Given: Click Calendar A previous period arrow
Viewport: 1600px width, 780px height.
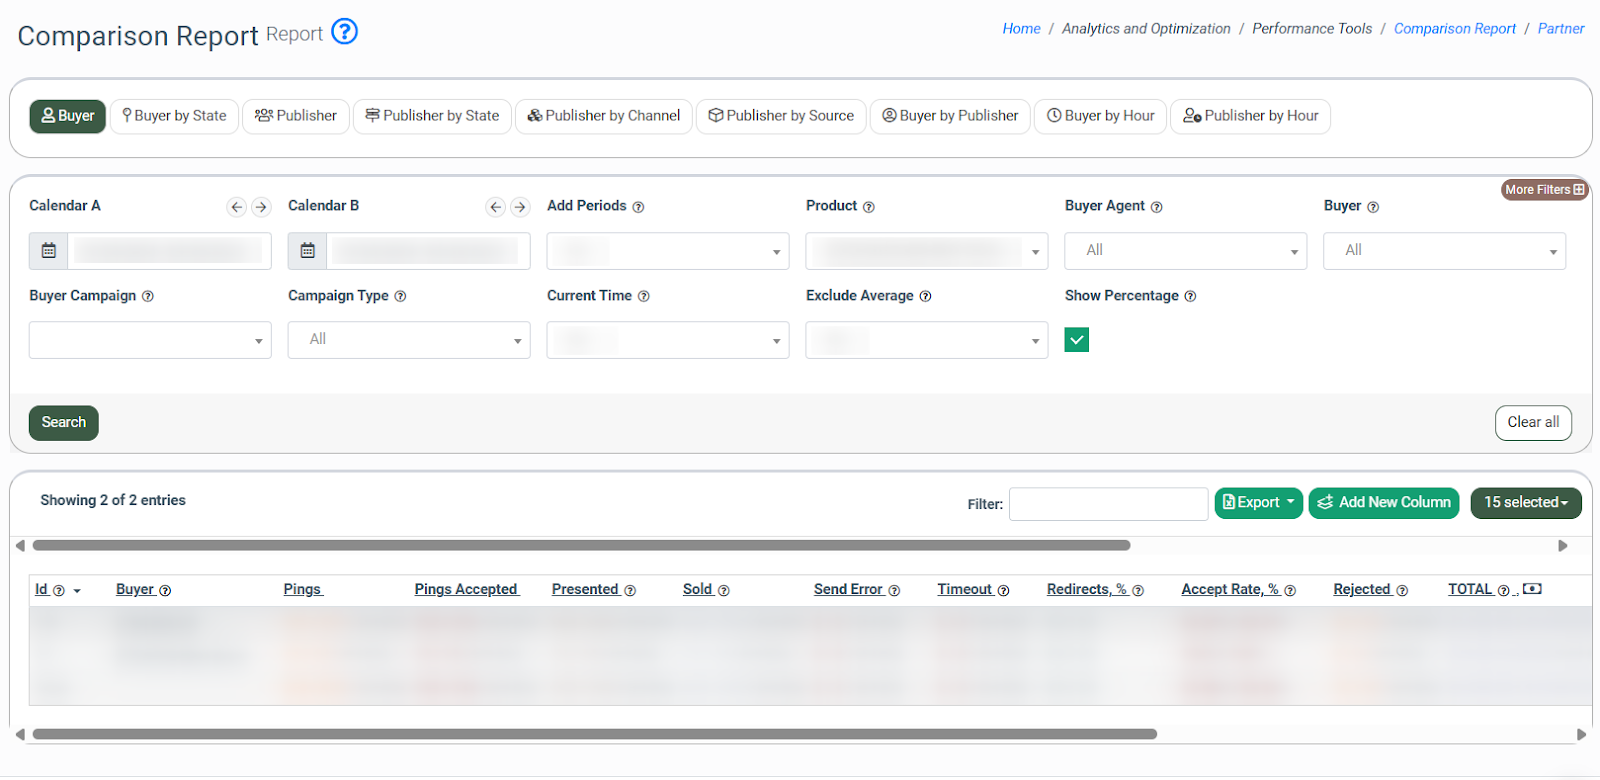Looking at the screenshot, I should [236, 207].
